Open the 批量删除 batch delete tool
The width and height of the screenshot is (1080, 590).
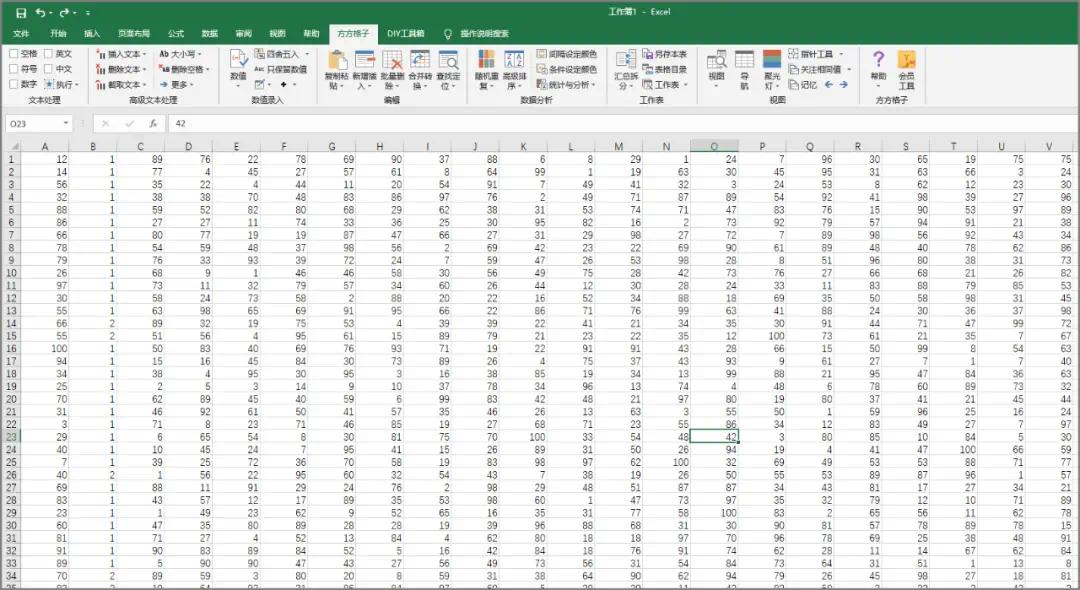click(391, 72)
